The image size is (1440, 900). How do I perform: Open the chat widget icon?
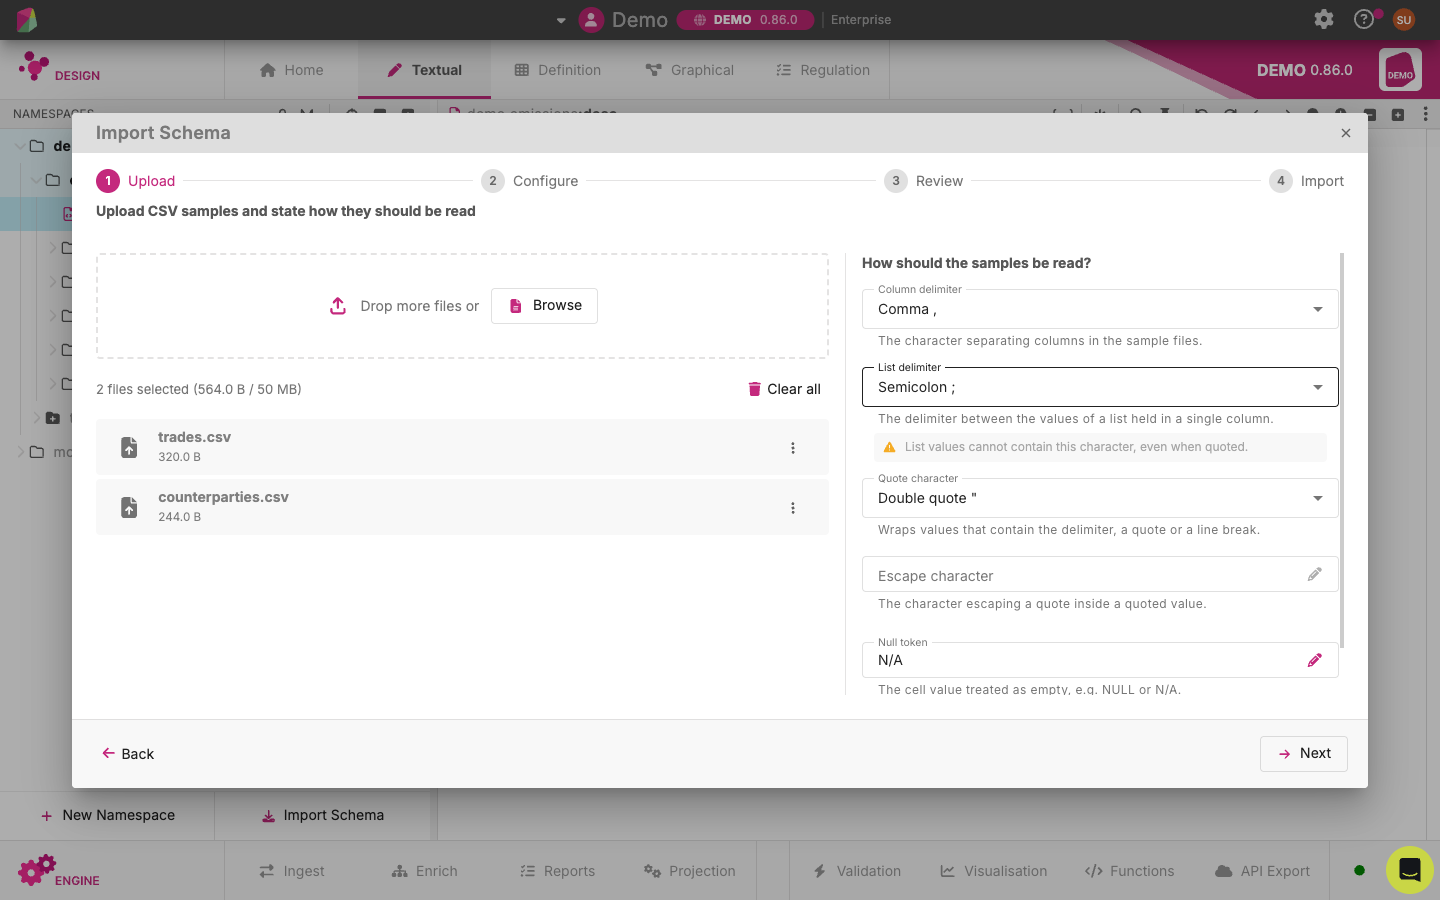(1410, 870)
